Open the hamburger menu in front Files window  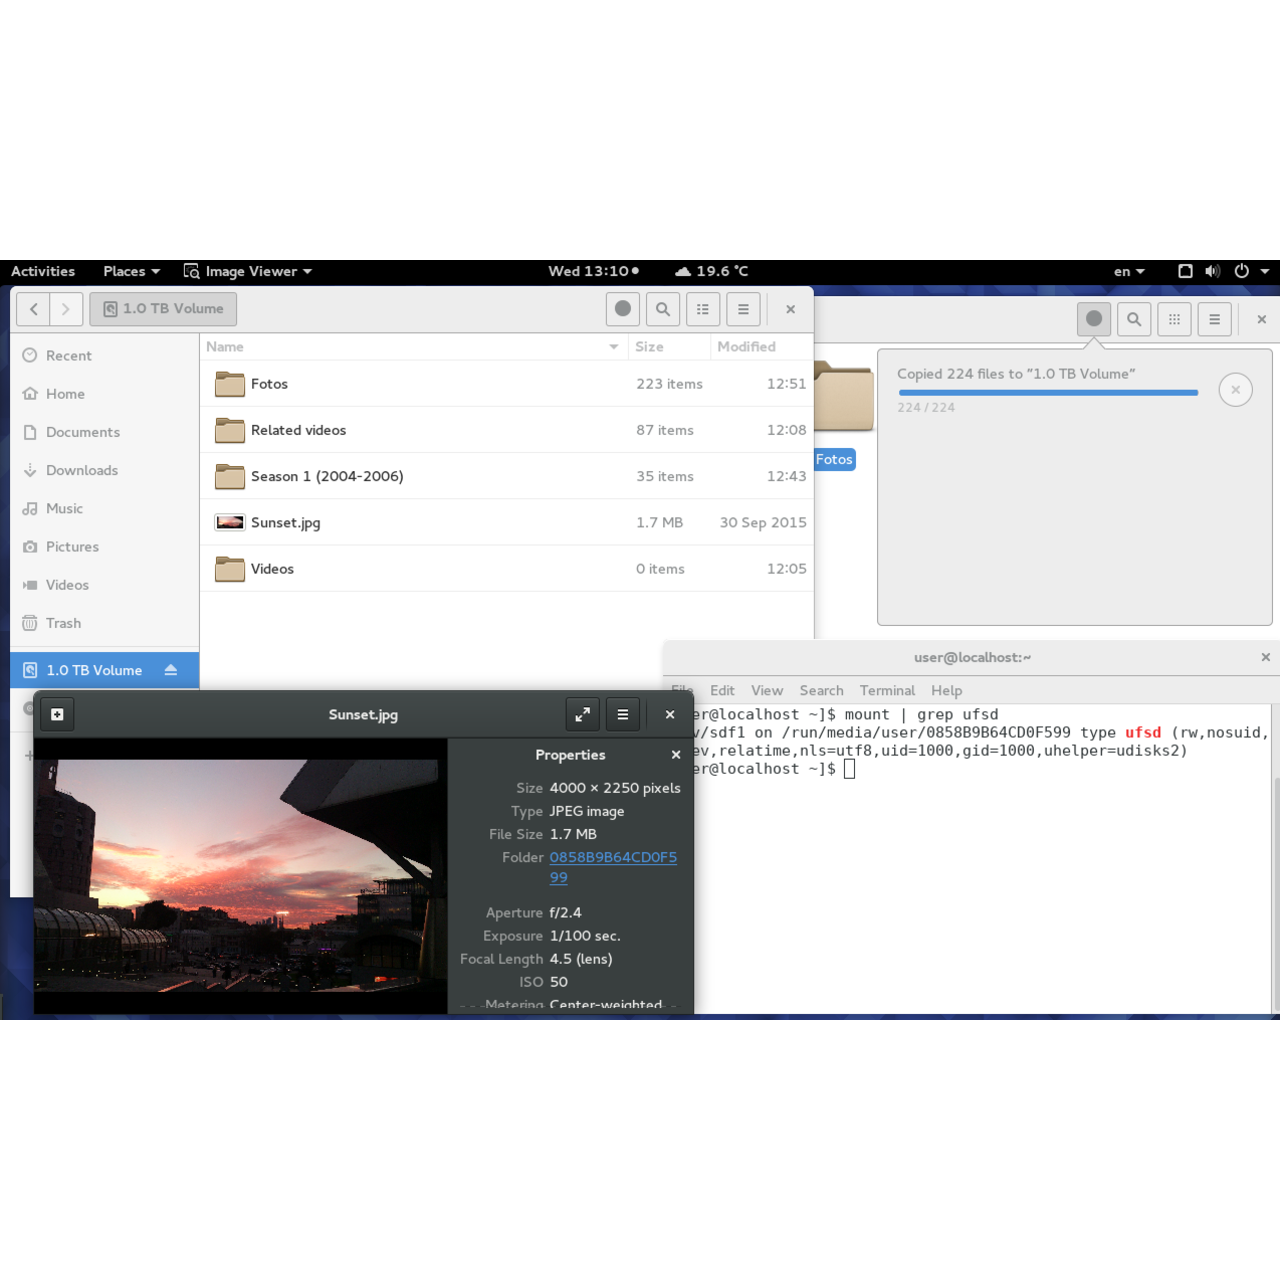(743, 309)
